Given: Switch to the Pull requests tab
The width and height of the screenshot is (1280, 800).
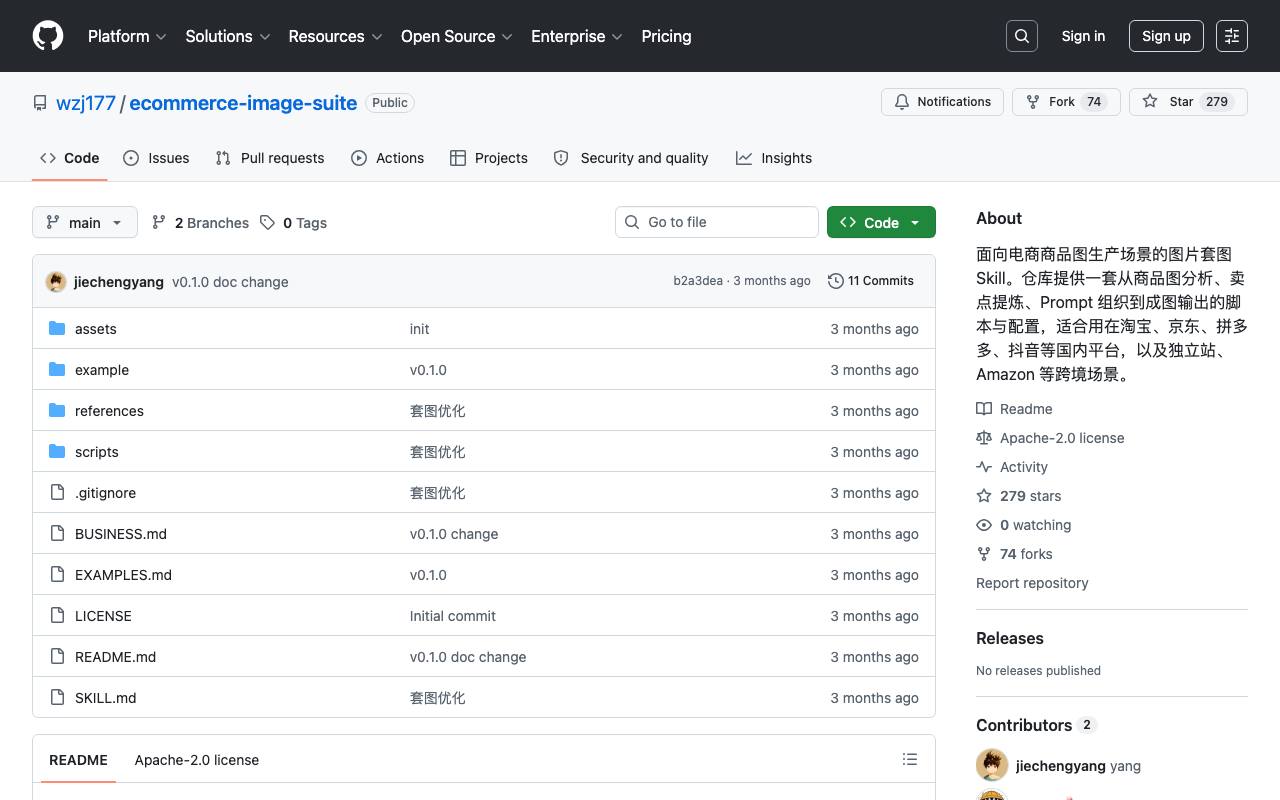Looking at the screenshot, I should point(270,158).
